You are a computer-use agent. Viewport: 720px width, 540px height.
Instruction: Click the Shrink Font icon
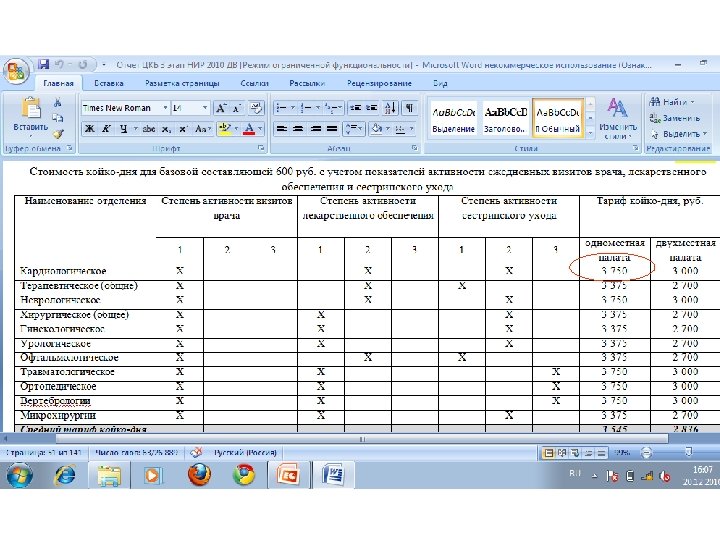tap(237, 108)
